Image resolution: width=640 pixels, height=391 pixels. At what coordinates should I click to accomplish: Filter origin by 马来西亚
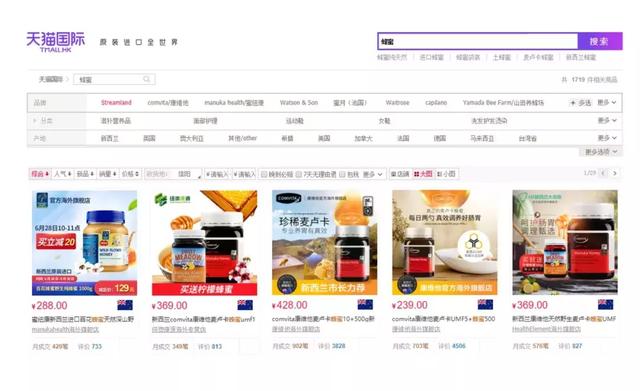[x=482, y=138]
